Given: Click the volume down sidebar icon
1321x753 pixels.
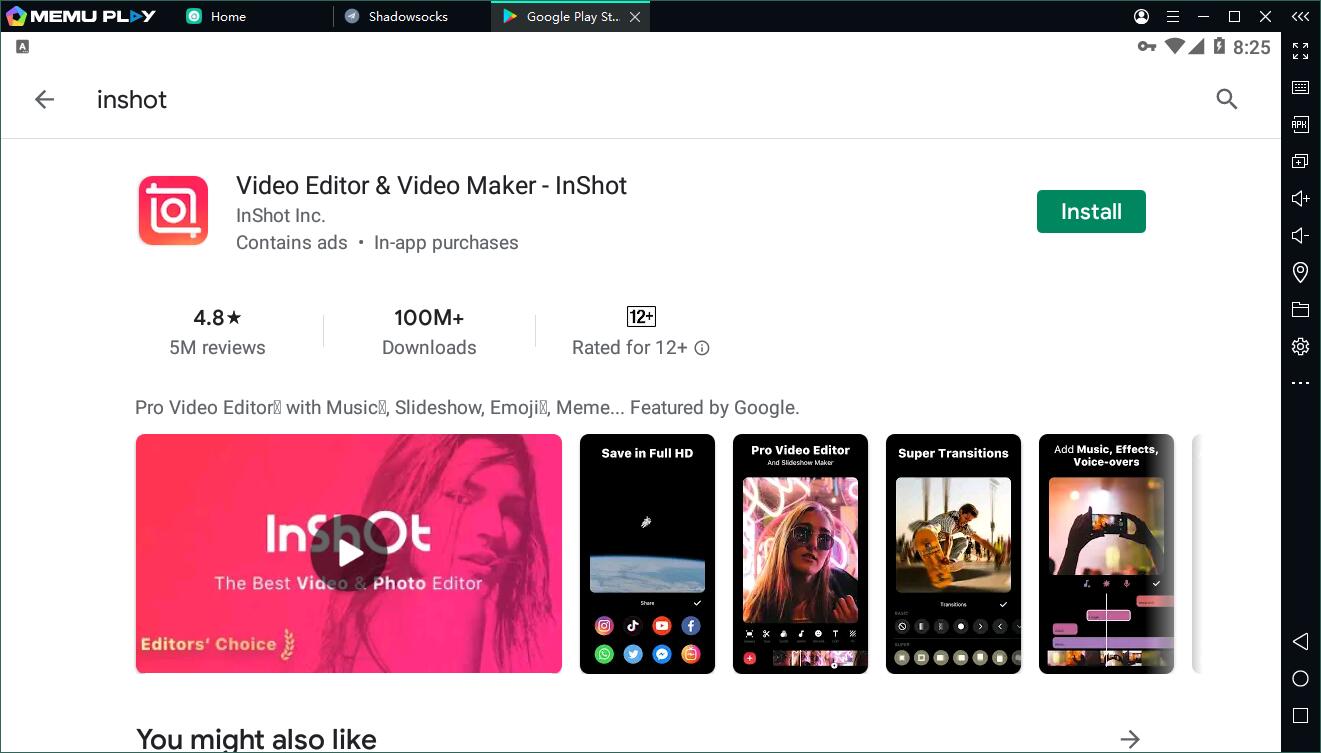Looking at the screenshot, I should [1300, 235].
